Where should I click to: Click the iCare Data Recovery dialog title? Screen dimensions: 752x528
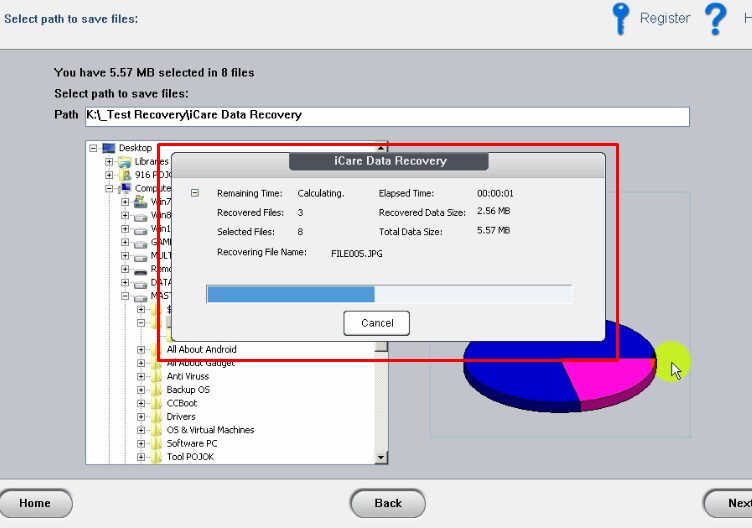coord(390,161)
